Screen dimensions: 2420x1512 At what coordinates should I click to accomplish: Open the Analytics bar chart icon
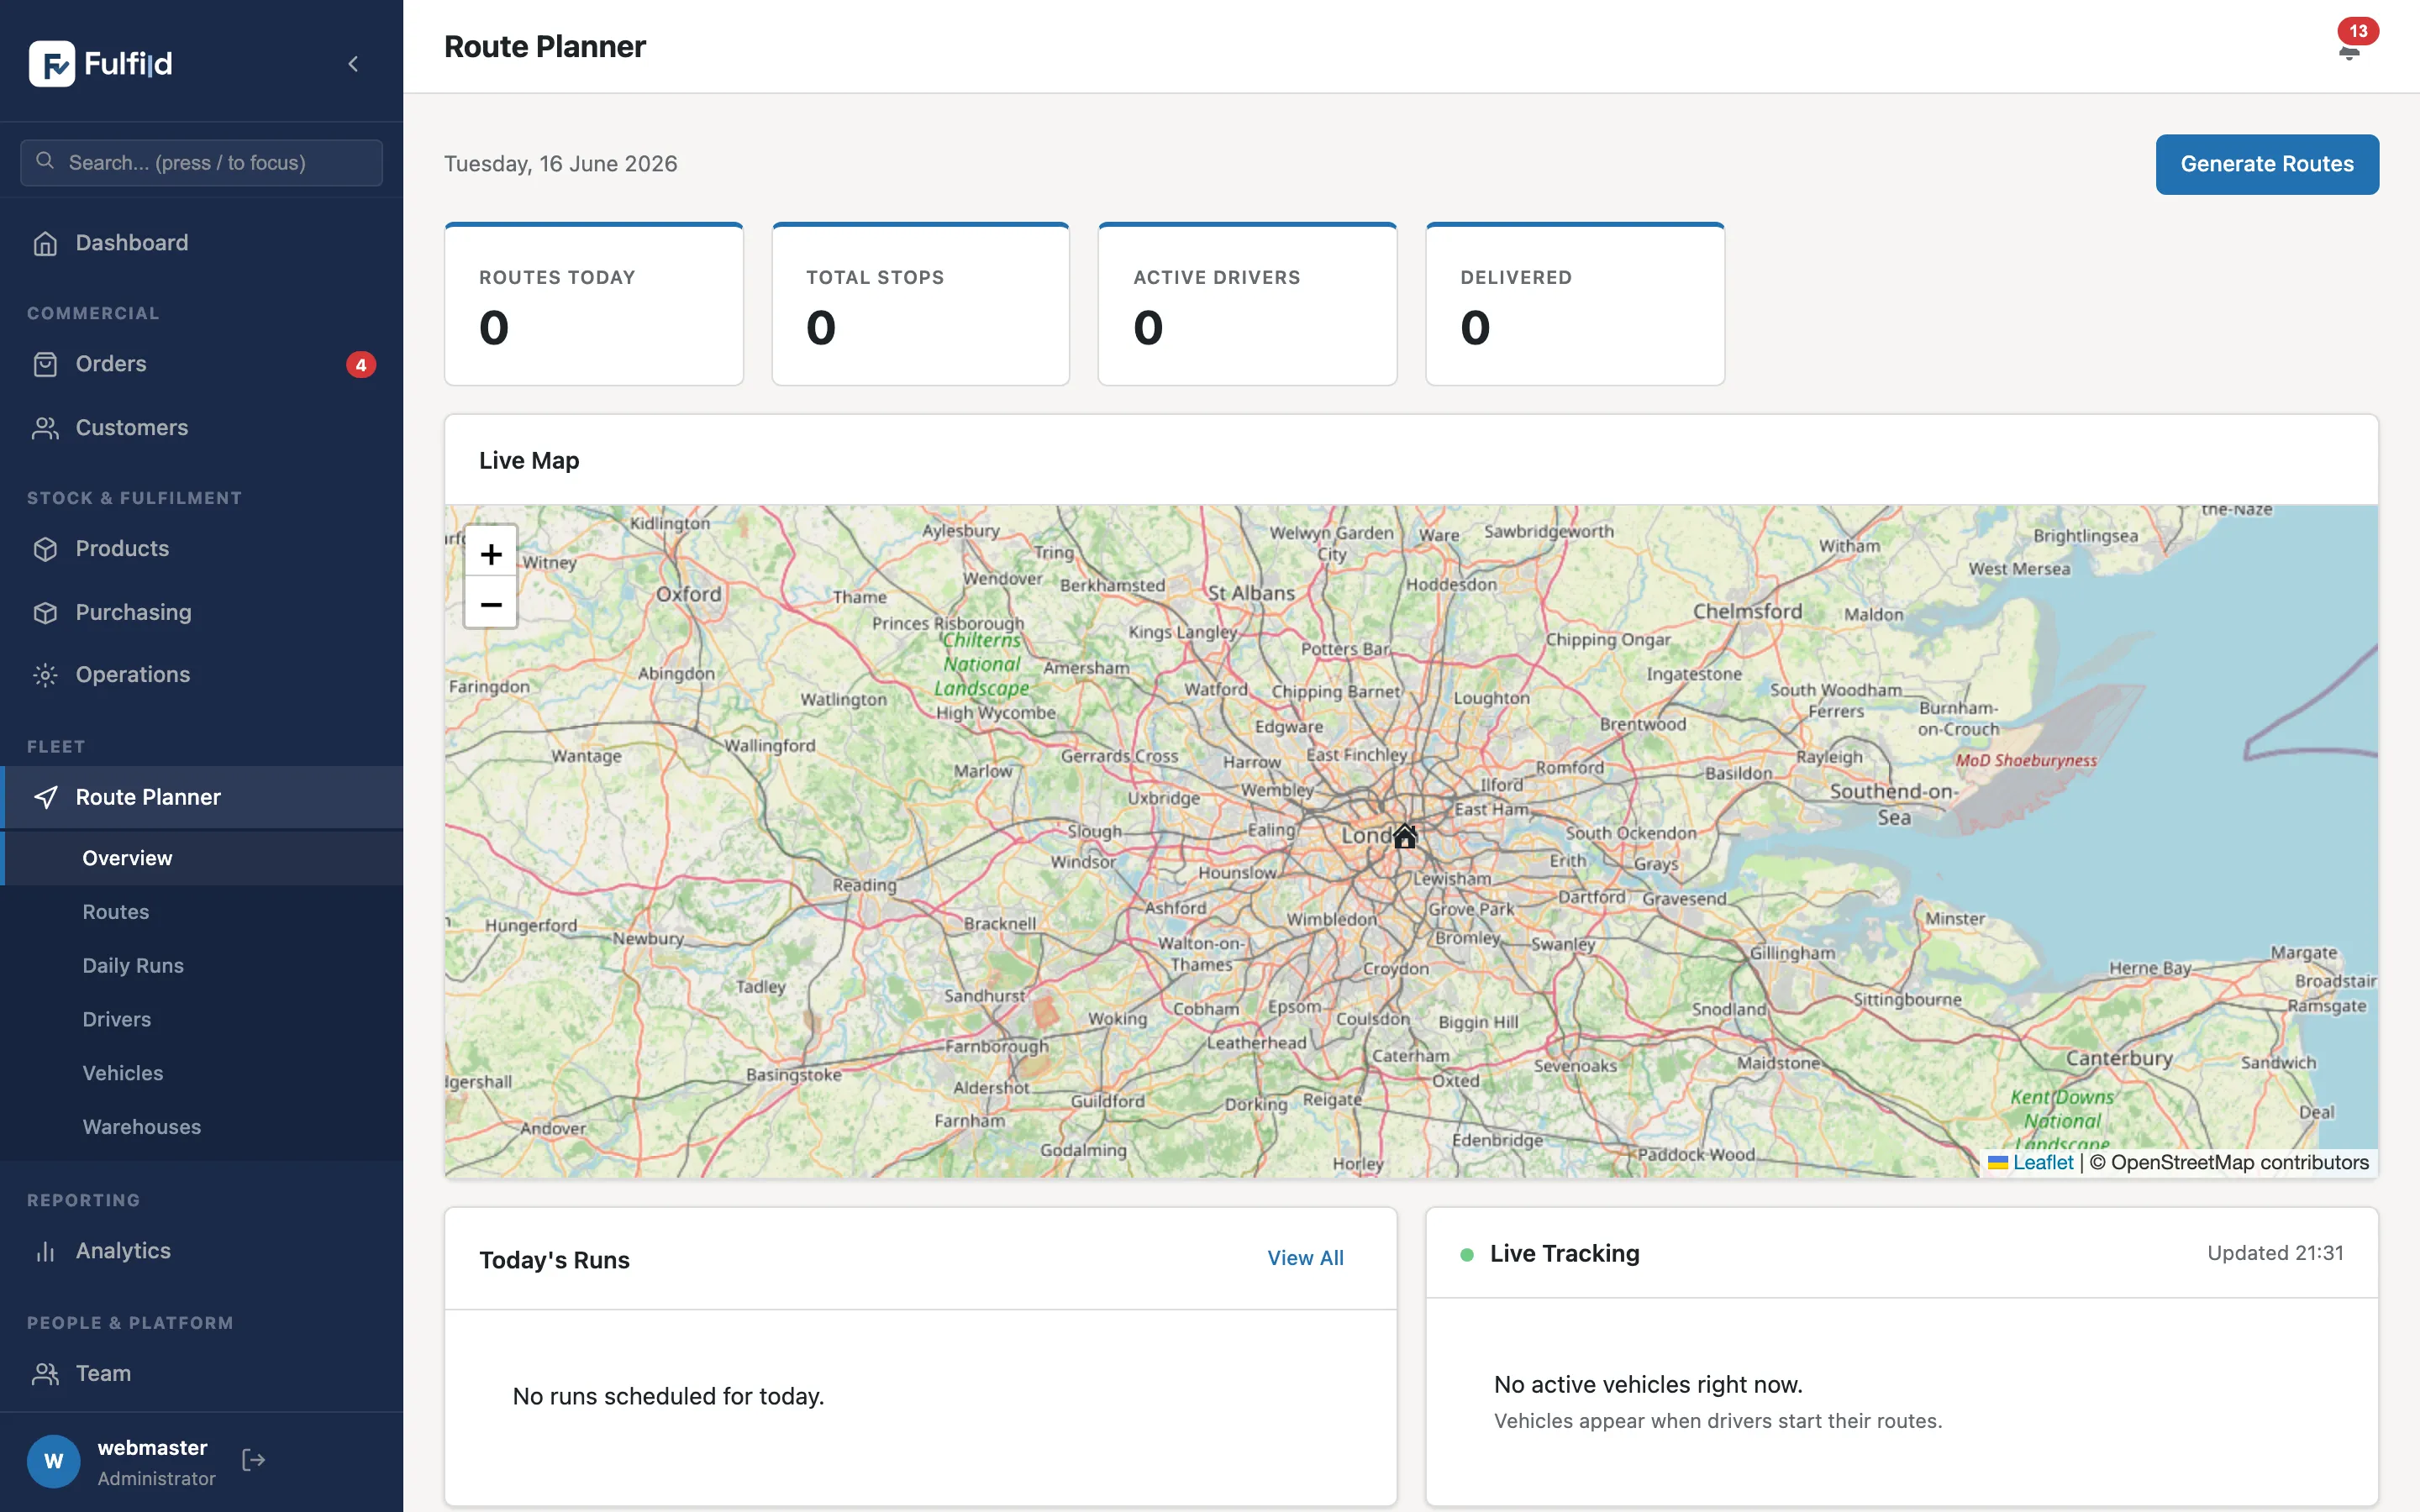[x=45, y=1251]
